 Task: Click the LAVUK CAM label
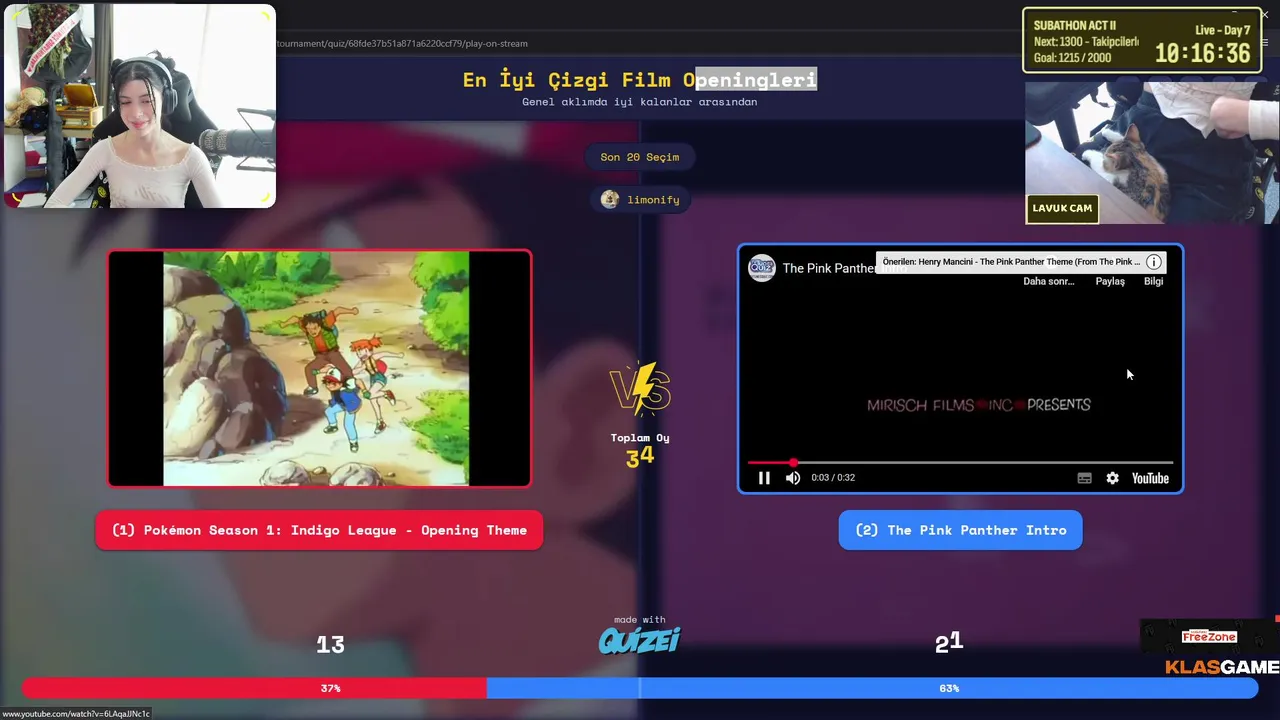pos(1062,208)
